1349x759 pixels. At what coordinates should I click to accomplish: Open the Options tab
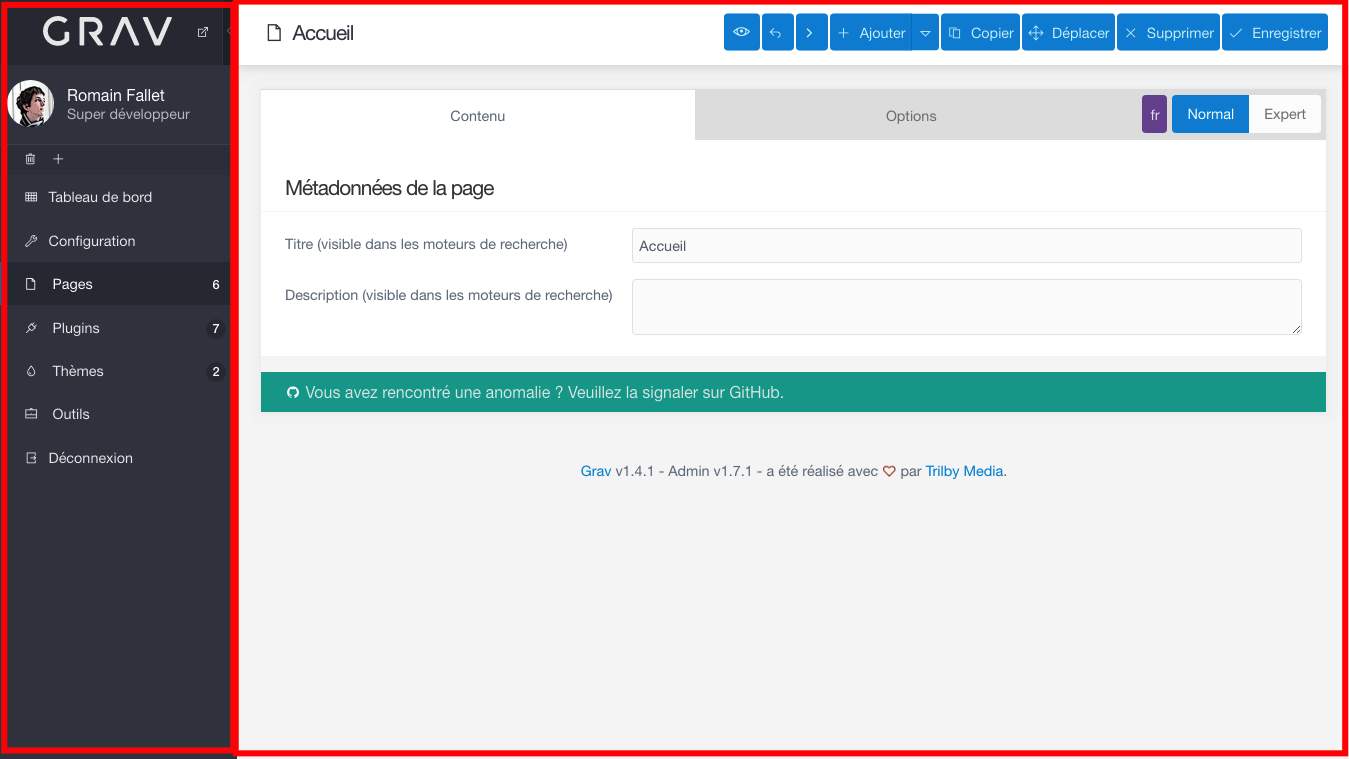[x=910, y=115]
